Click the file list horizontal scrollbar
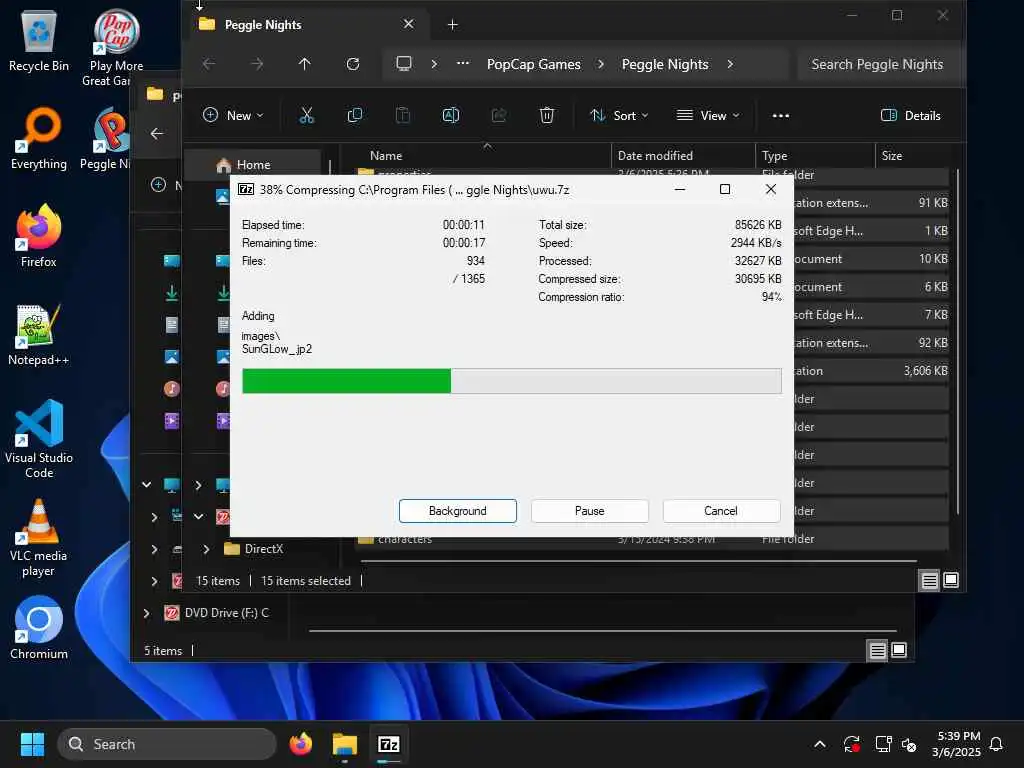Screen dimensions: 1024x768 (638, 561)
